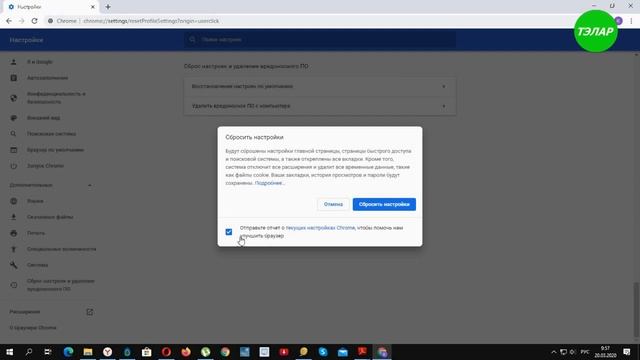640x360 pixels.
Task: Click the Поиск настроек search field
Action: [x=320, y=40]
